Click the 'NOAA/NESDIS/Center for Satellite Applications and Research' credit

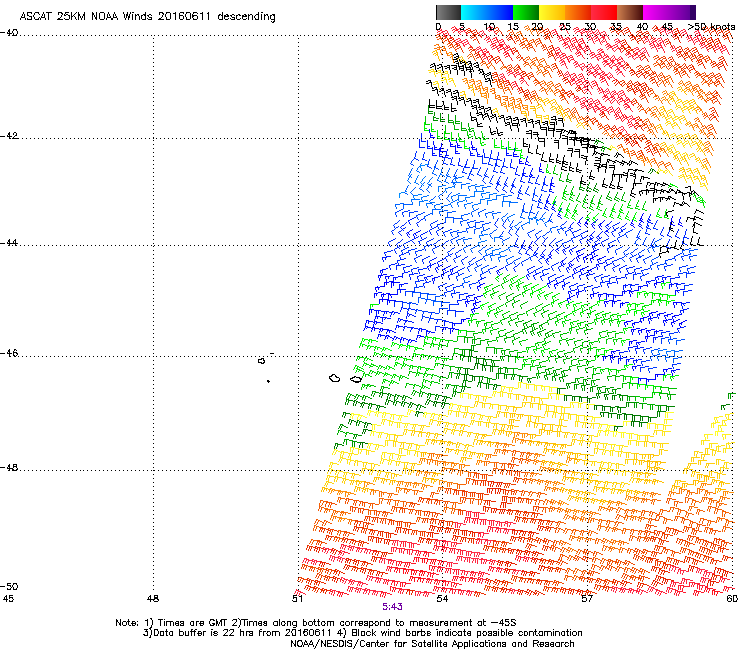coord(432,644)
